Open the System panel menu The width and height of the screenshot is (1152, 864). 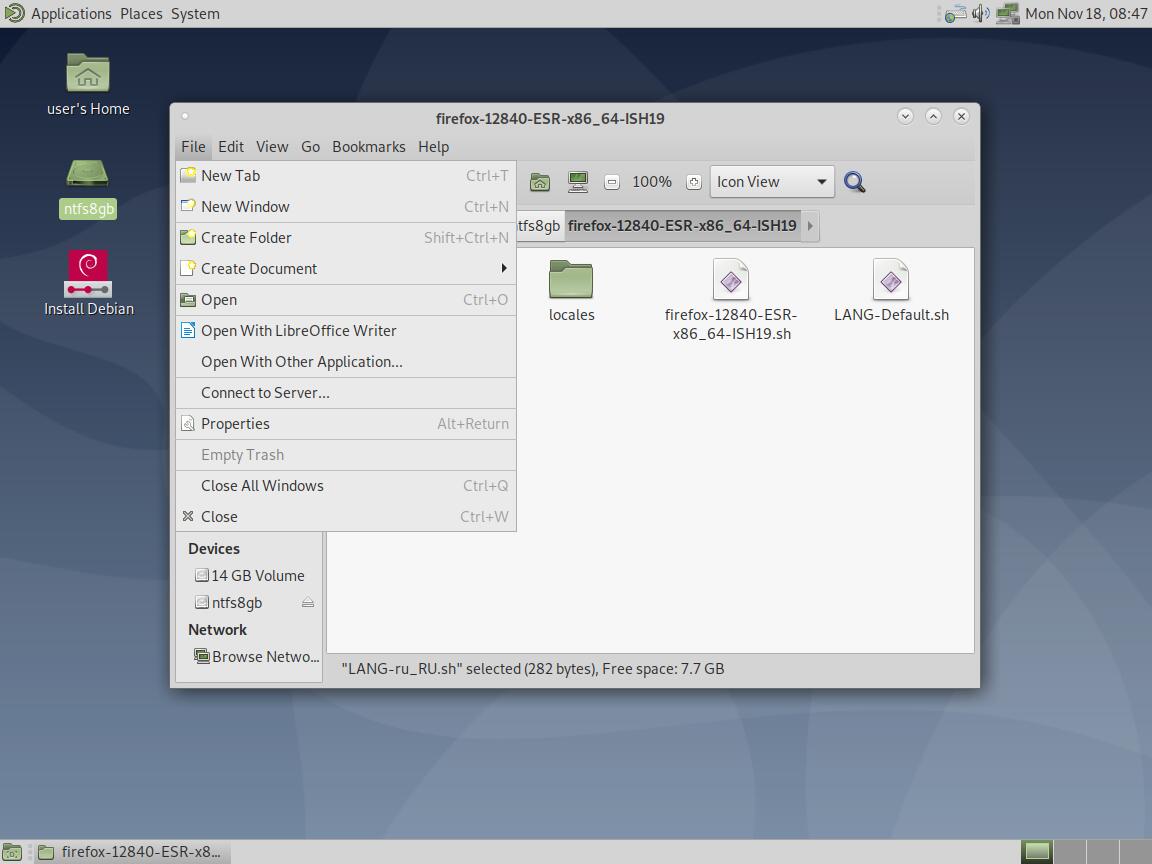point(195,13)
